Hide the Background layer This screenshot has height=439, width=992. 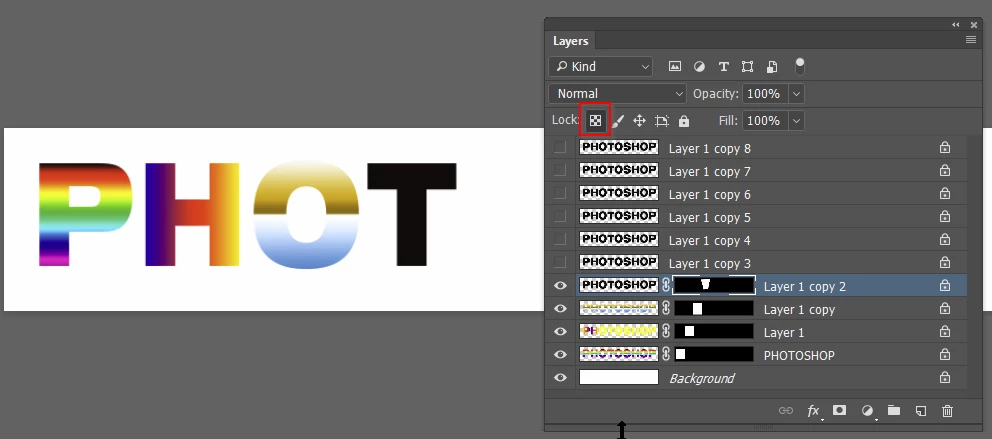560,378
